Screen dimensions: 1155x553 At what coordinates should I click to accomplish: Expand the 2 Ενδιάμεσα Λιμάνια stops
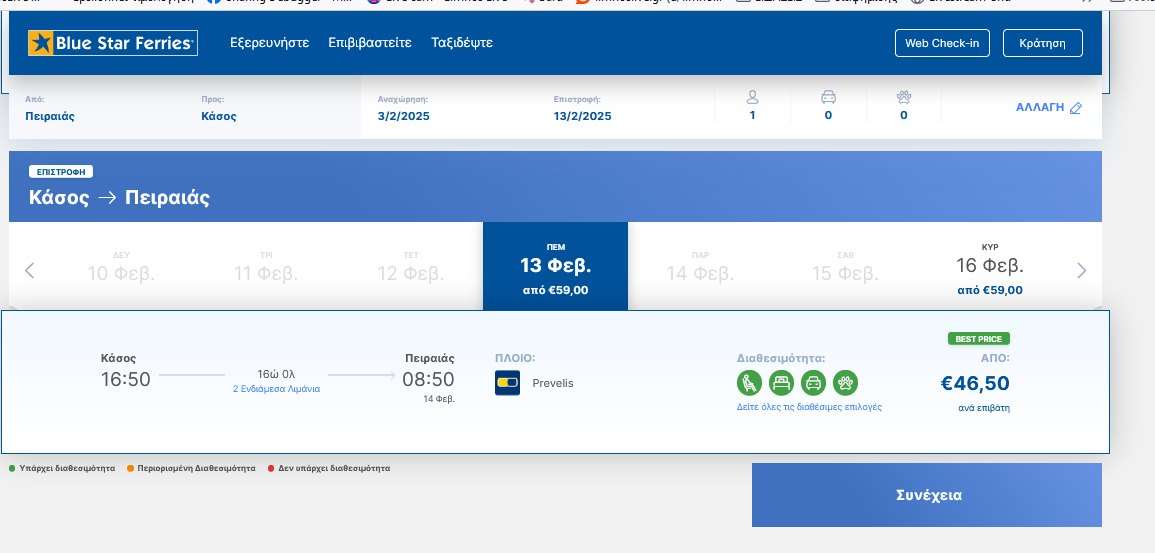(277, 388)
